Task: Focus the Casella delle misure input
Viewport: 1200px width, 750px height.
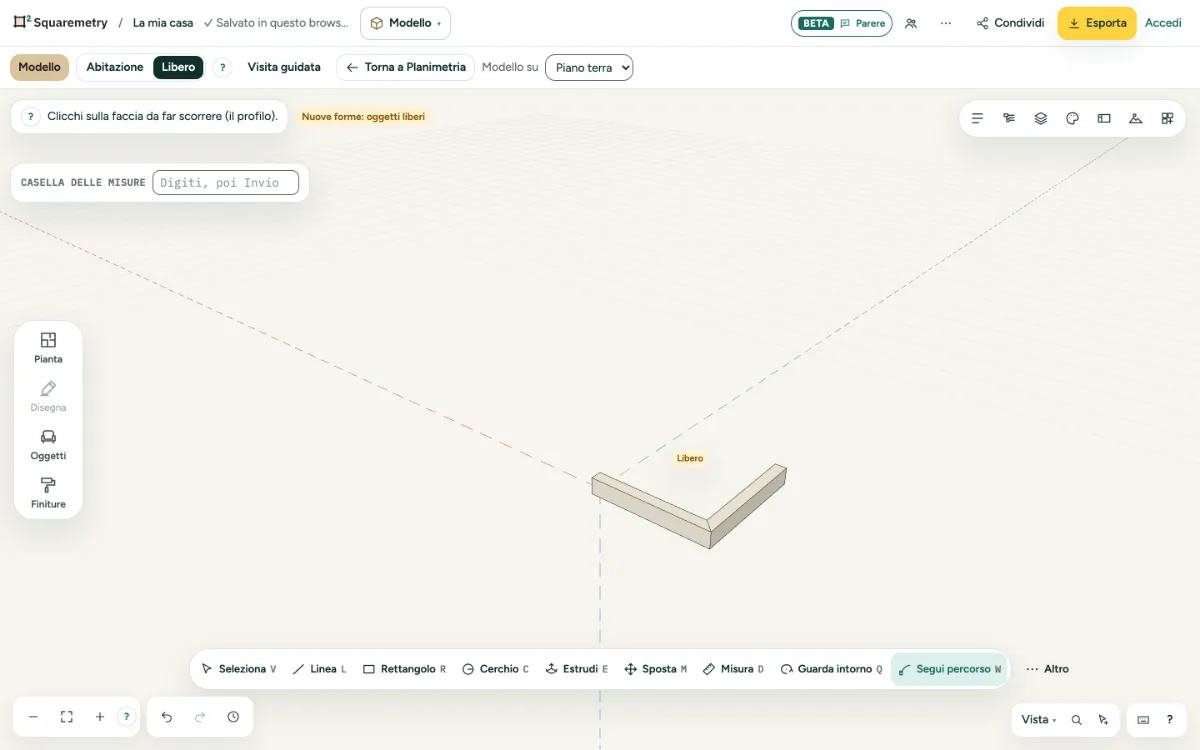Action: pos(225,182)
